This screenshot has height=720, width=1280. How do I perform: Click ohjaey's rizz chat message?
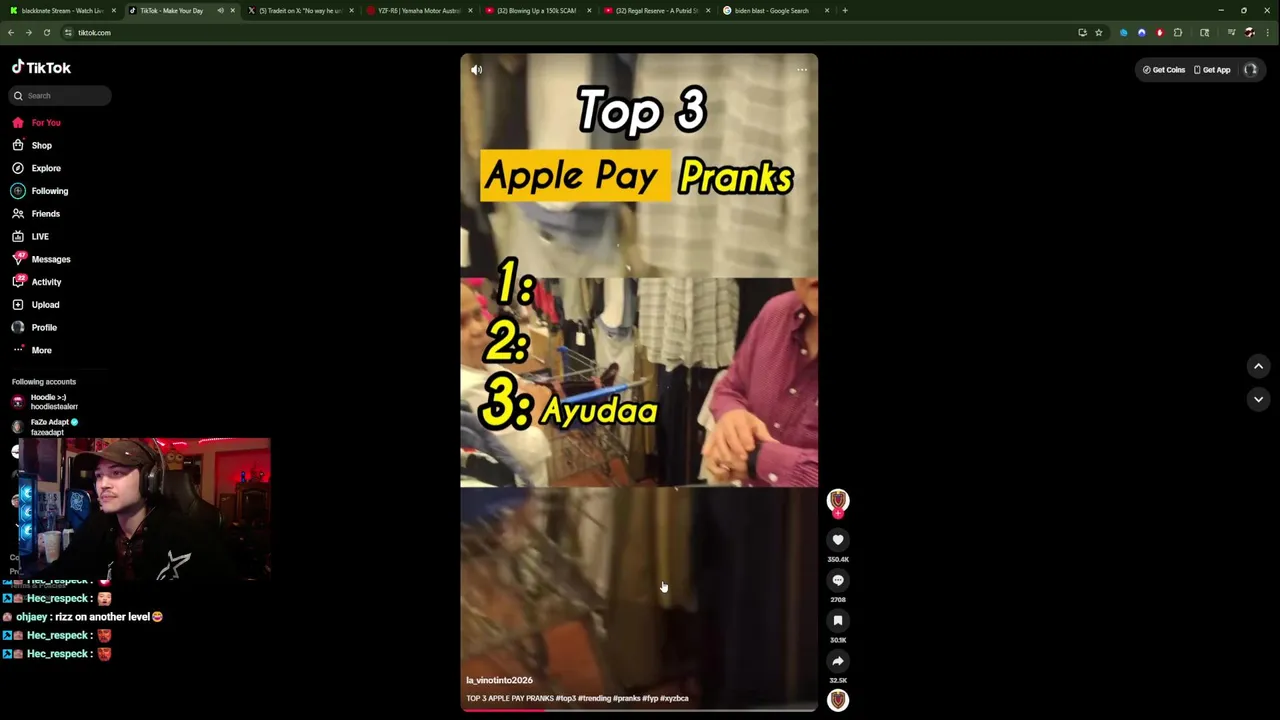(84, 617)
